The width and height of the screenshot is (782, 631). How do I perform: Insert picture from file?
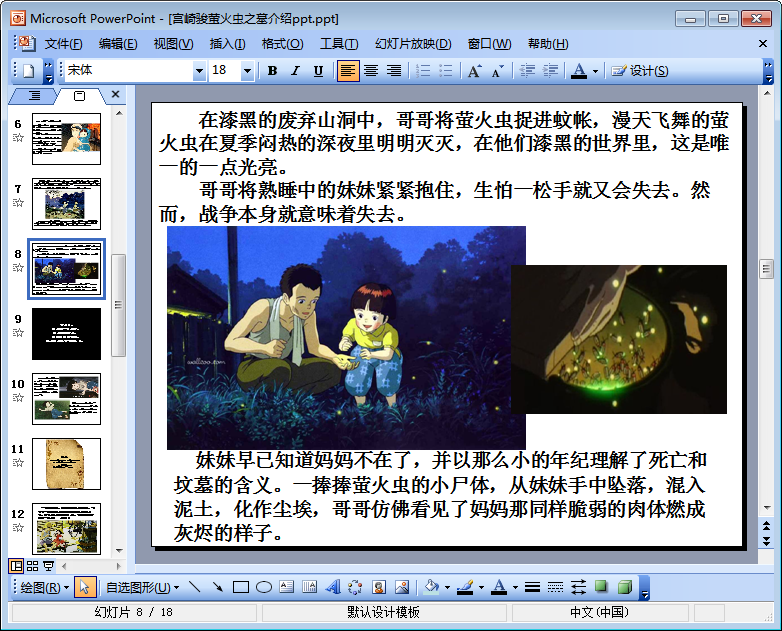pos(401,587)
